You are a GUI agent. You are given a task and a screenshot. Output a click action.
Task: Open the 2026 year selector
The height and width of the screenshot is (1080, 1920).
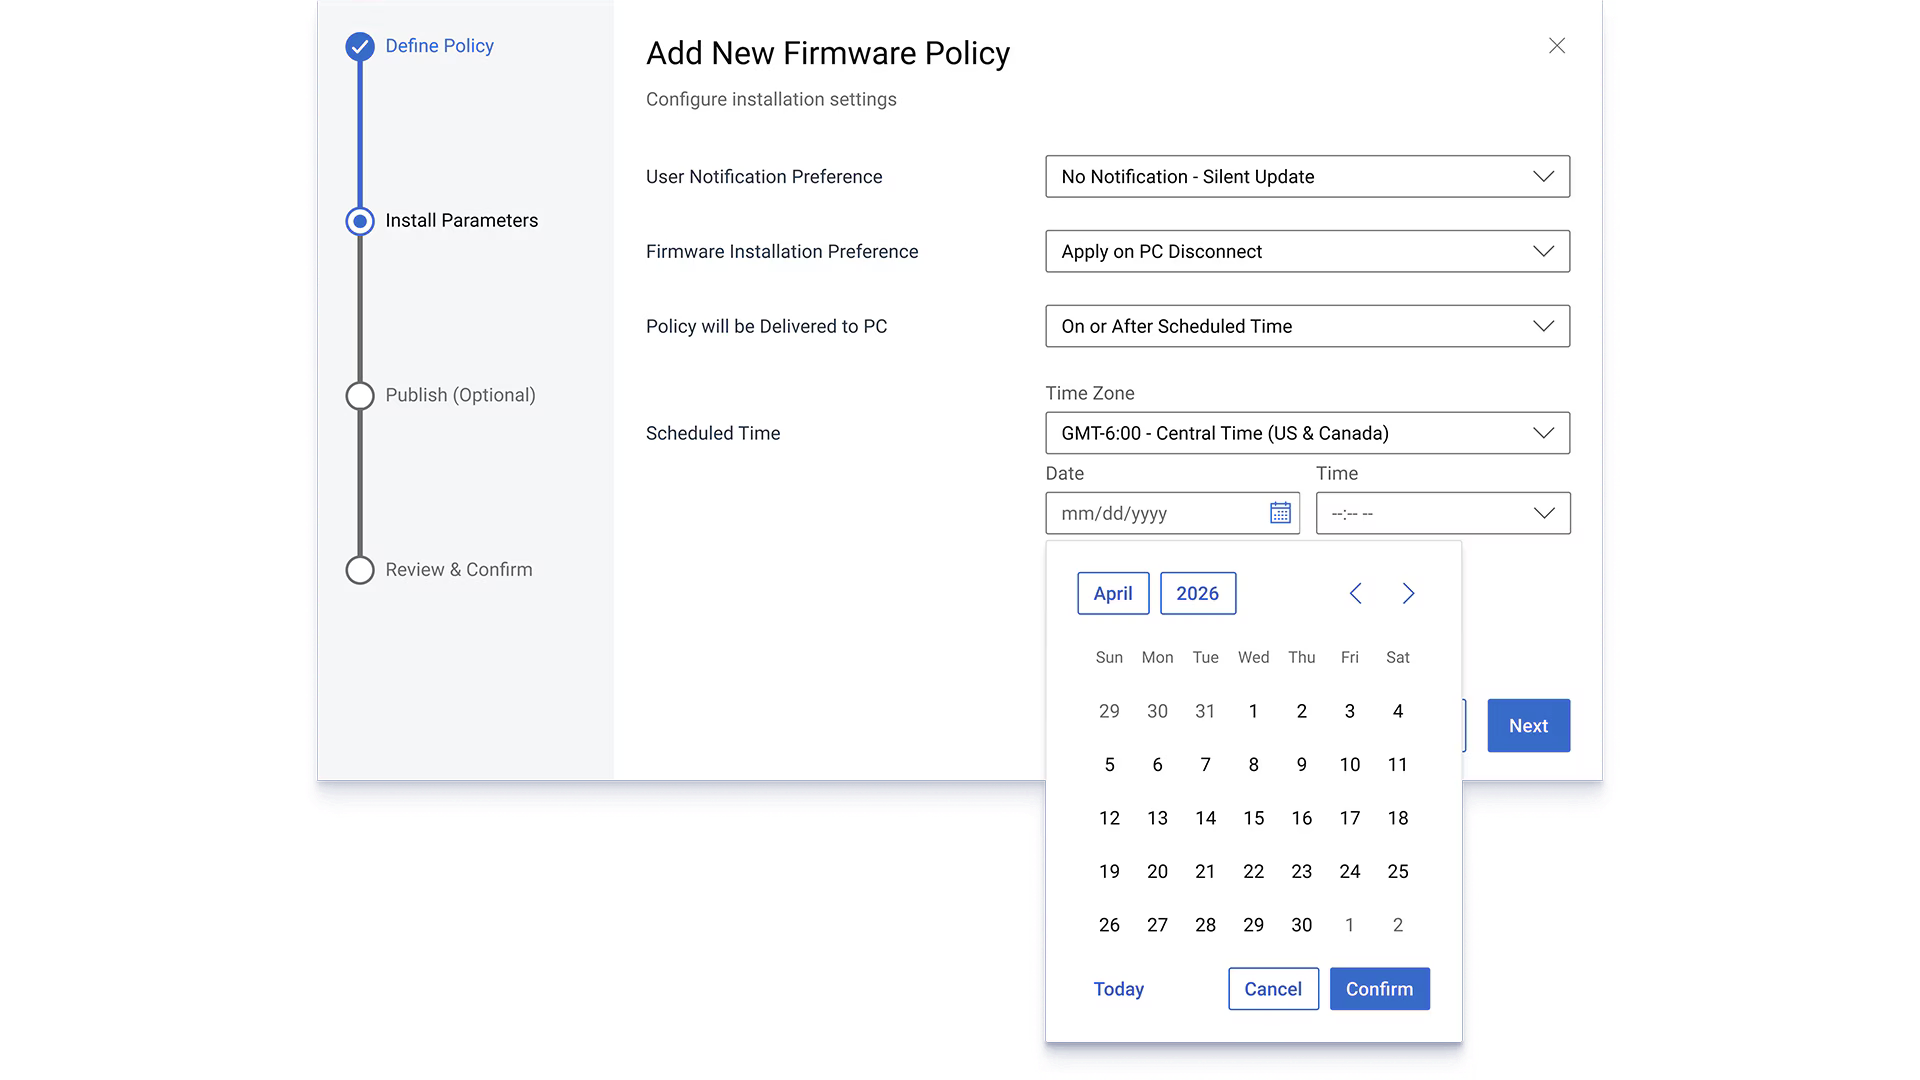(1198, 594)
